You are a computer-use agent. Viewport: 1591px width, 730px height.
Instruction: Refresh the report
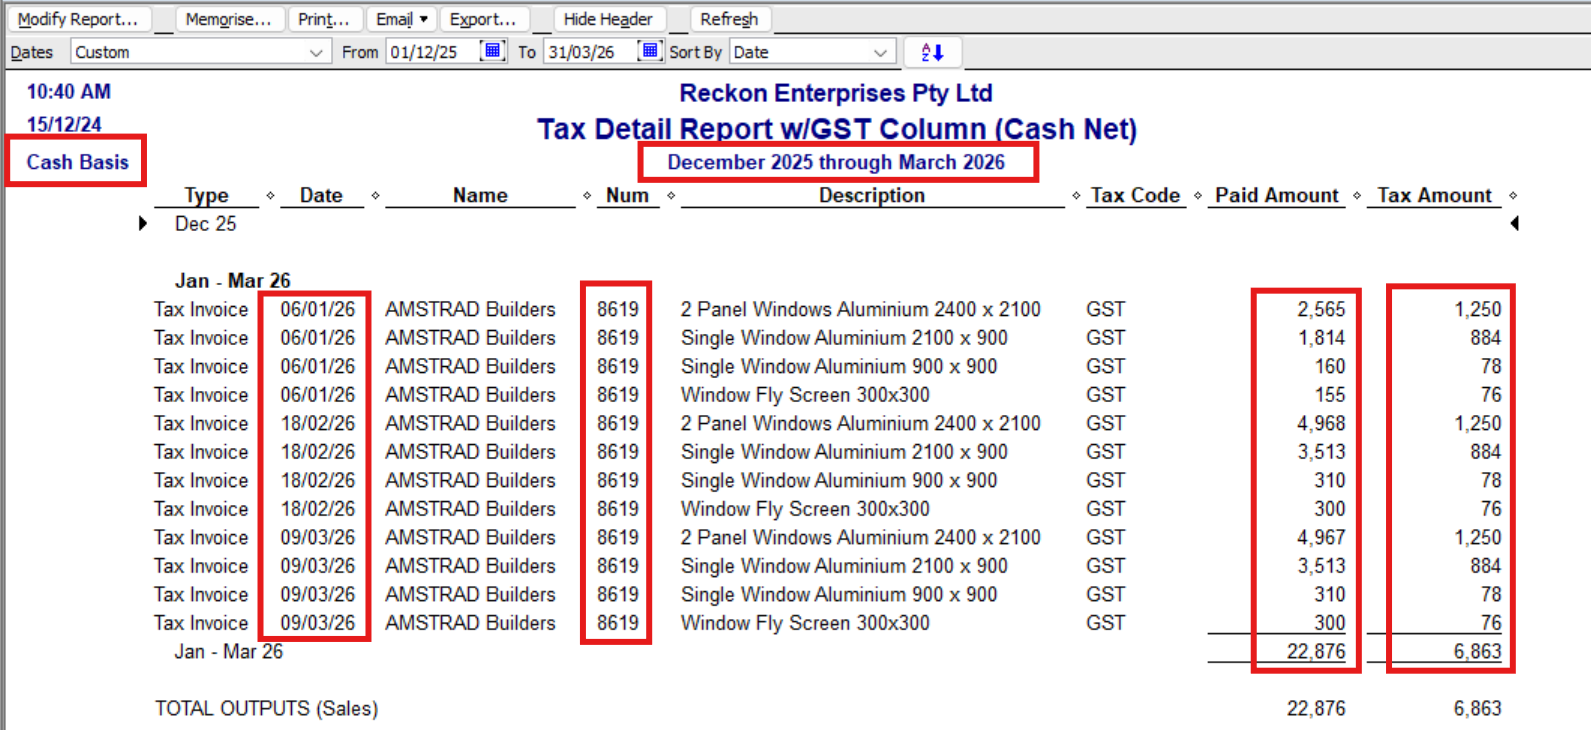click(x=730, y=19)
